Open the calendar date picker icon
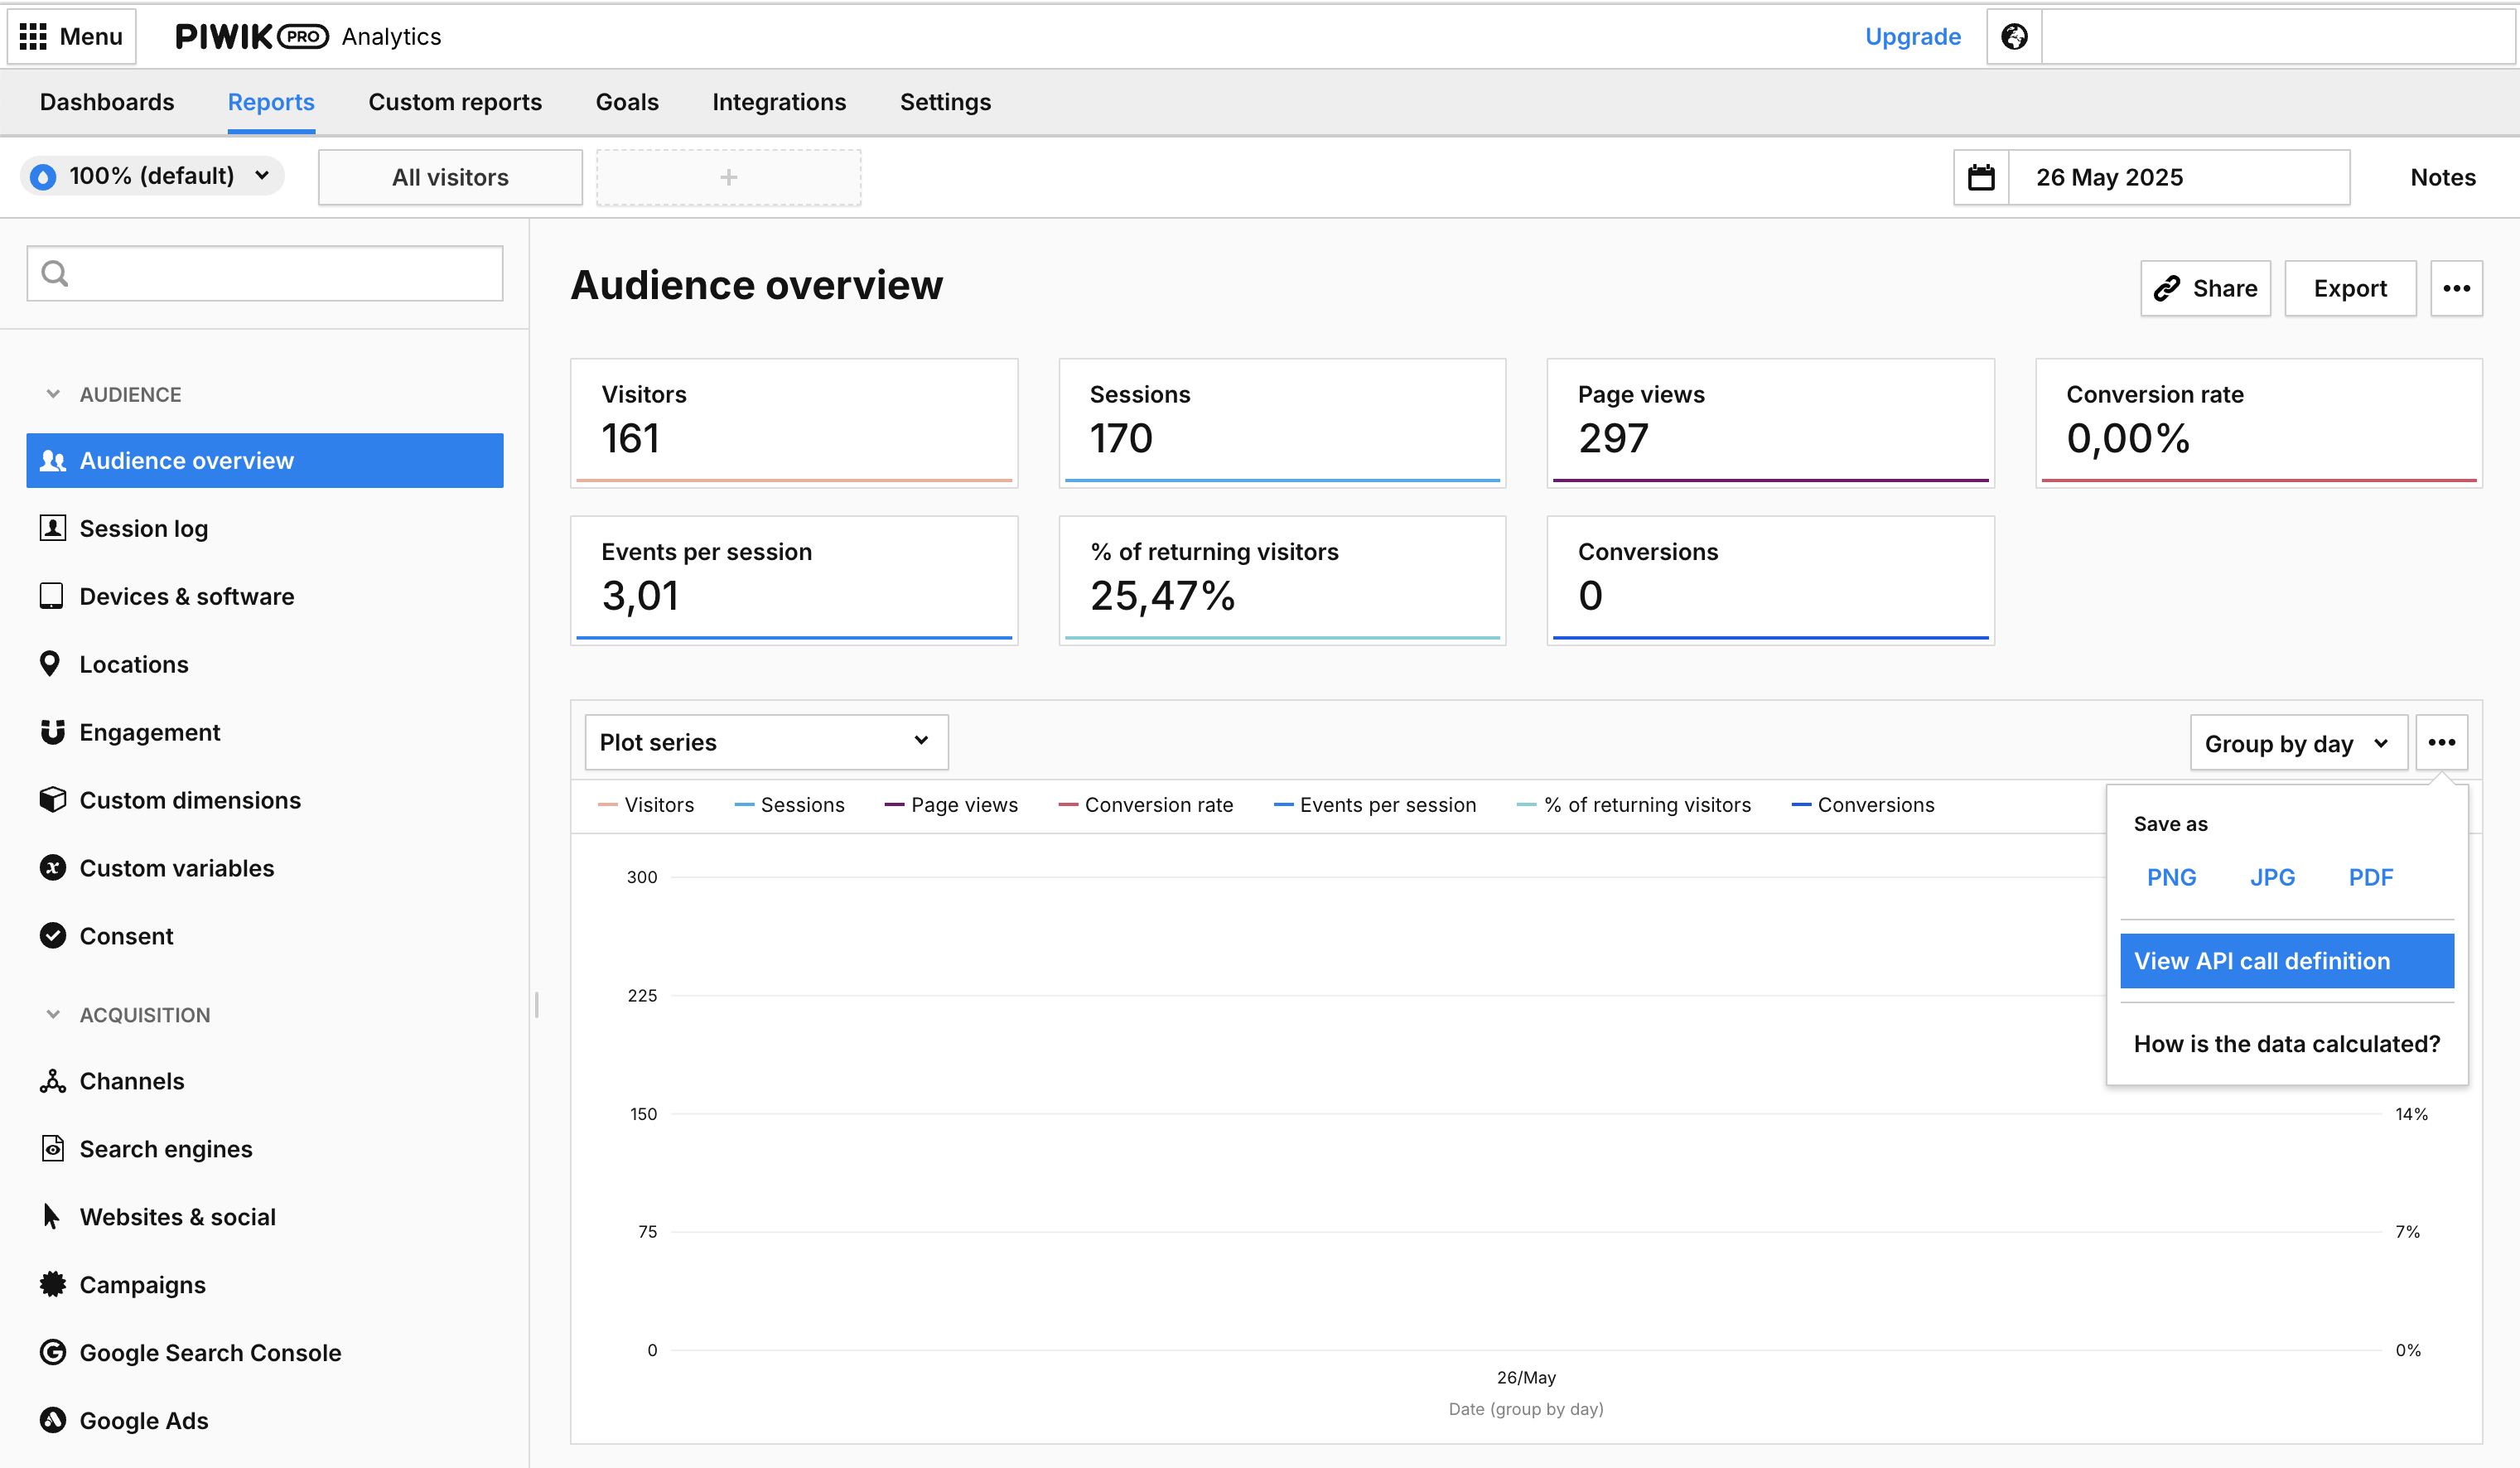Image resolution: width=2520 pixels, height=1468 pixels. (x=1981, y=177)
